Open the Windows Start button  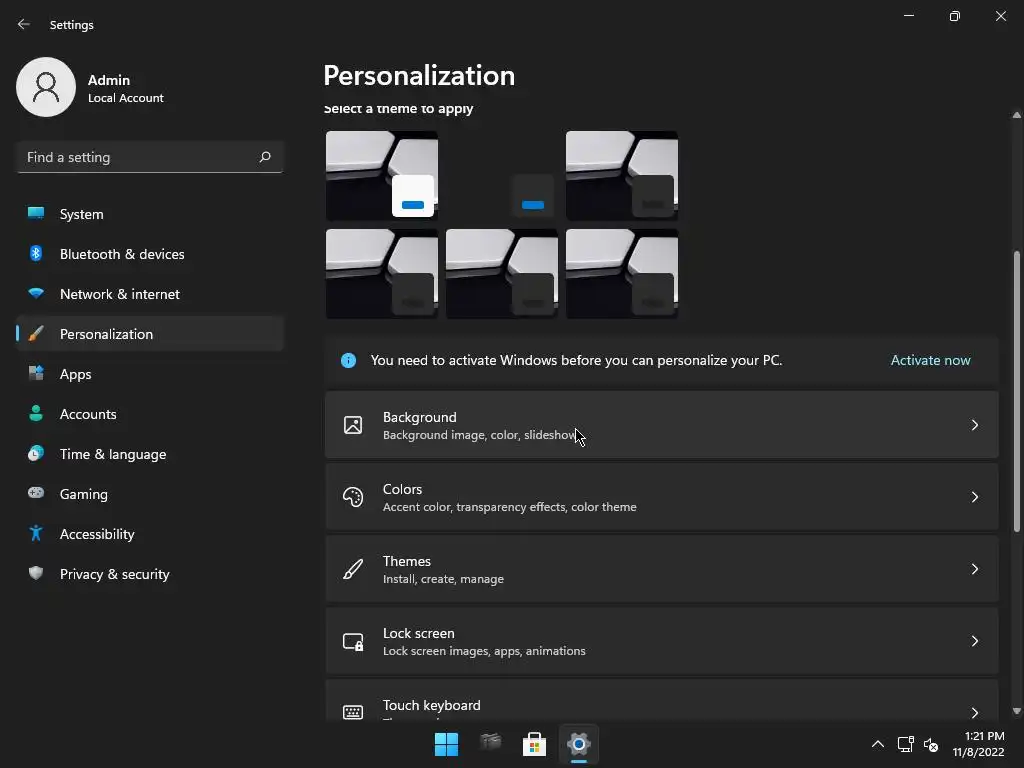[x=447, y=744]
